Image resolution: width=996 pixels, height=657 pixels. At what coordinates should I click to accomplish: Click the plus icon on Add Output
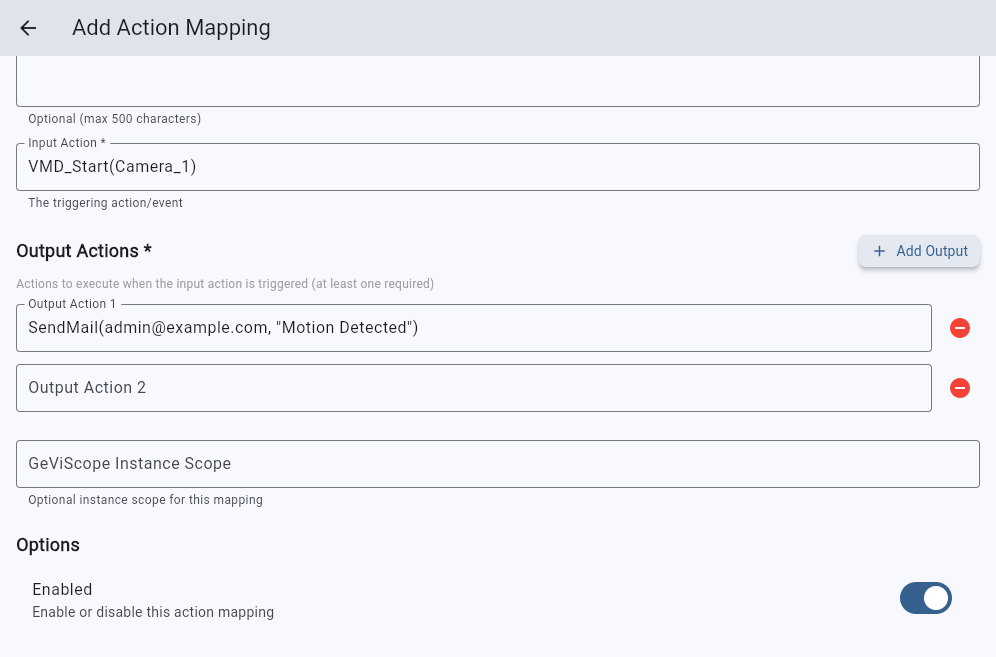click(880, 251)
